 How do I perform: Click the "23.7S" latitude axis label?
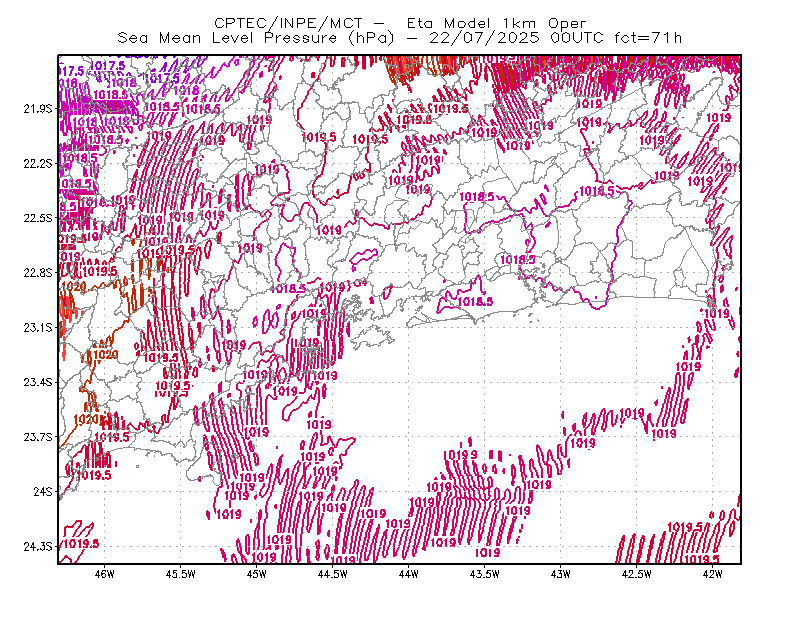point(38,437)
